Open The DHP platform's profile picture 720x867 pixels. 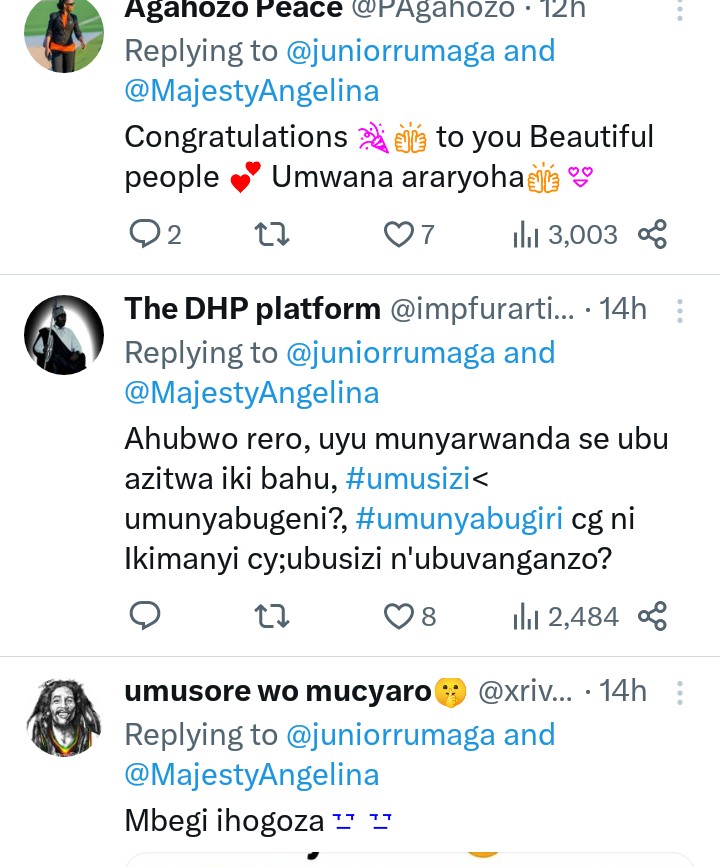coord(64,335)
